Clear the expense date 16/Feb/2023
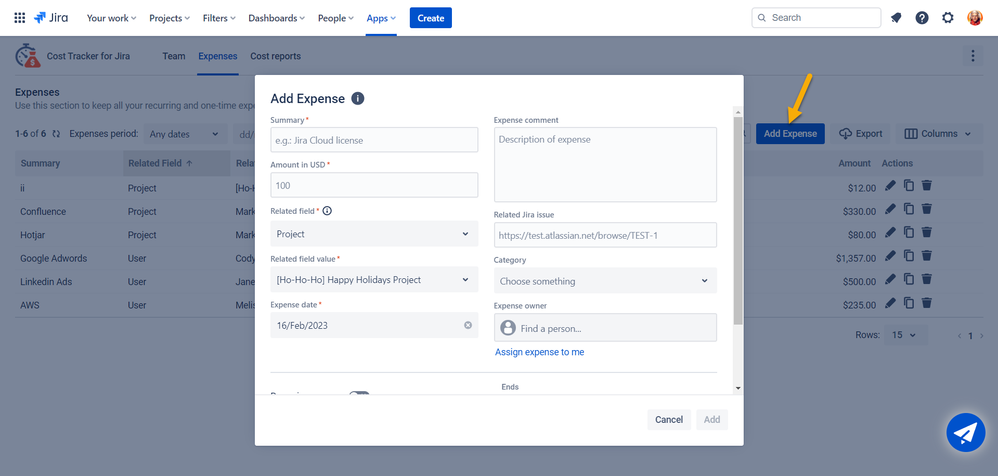 (468, 325)
